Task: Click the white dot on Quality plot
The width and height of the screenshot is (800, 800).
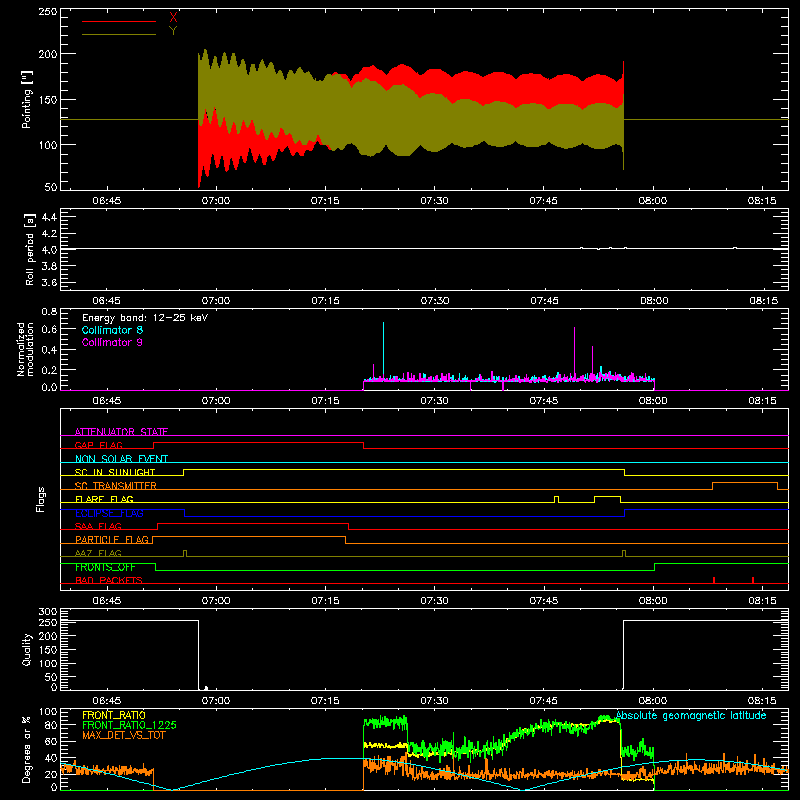Action: 206,688
